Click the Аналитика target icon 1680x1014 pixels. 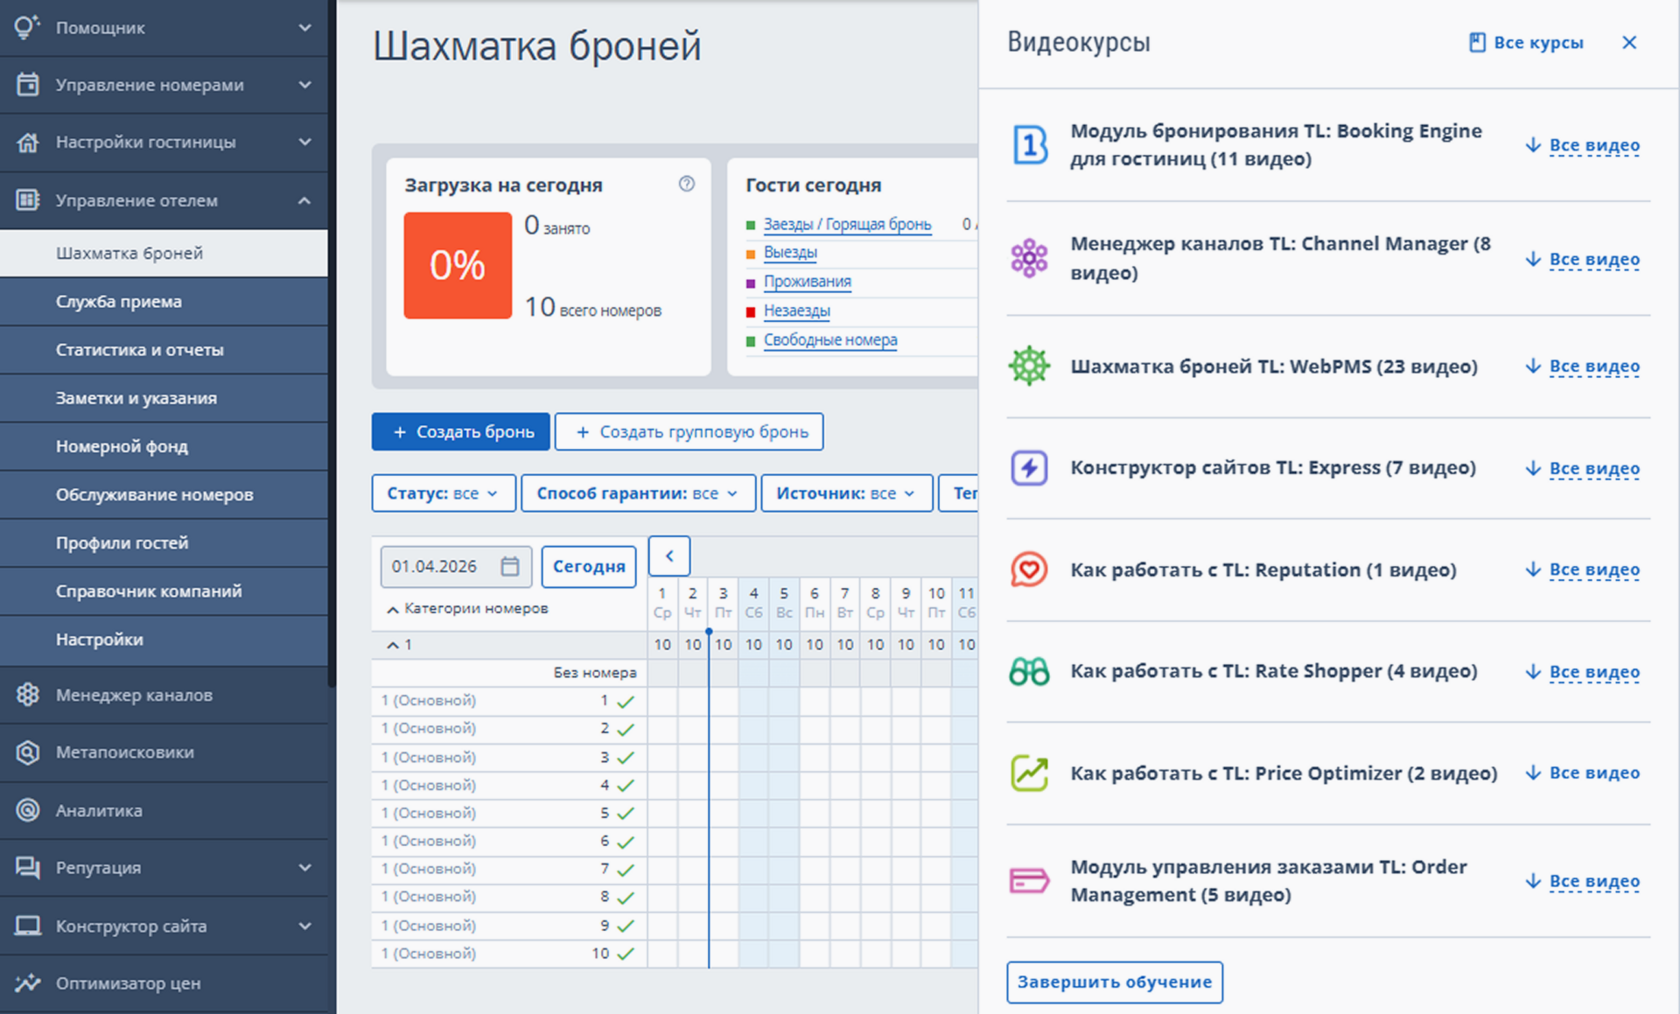[x=28, y=810]
